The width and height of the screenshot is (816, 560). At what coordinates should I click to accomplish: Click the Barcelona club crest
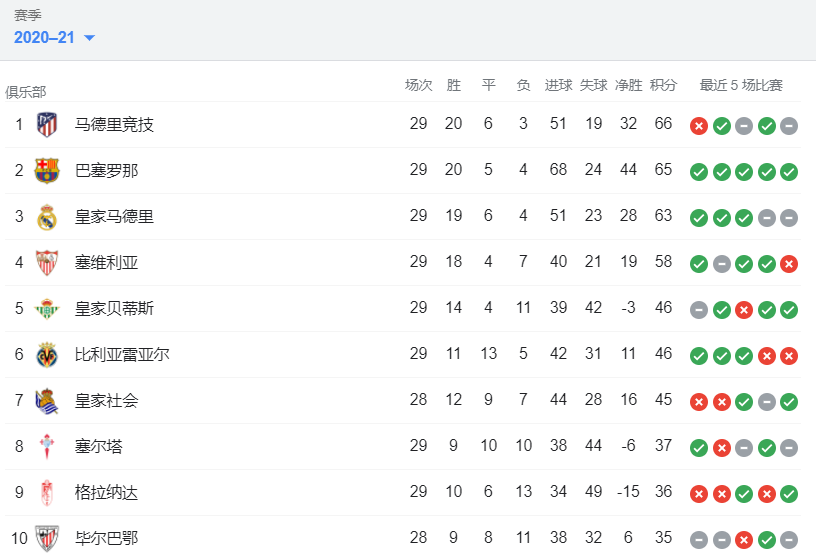coord(47,171)
